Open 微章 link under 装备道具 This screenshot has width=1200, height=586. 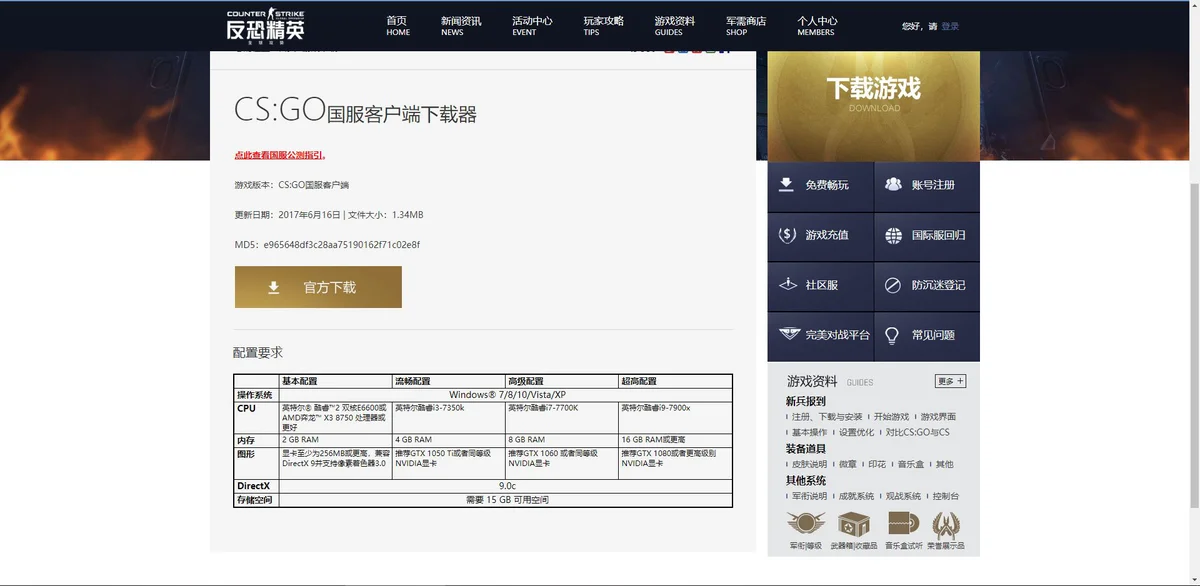coord(847,465)
